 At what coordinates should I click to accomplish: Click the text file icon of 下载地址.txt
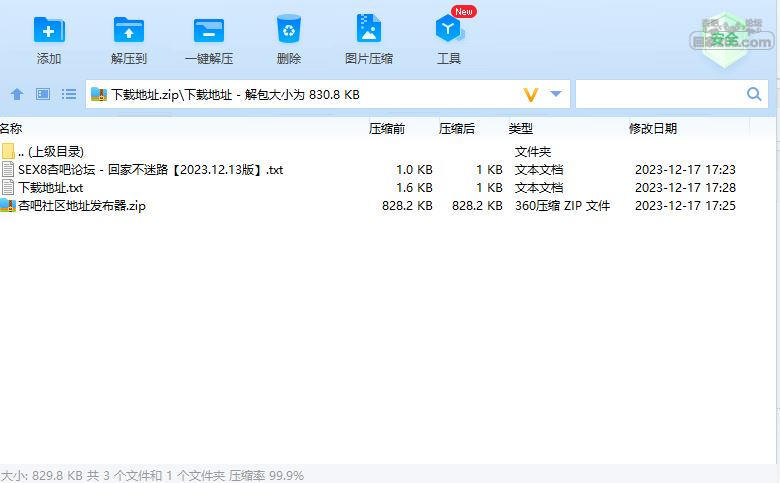8,188
